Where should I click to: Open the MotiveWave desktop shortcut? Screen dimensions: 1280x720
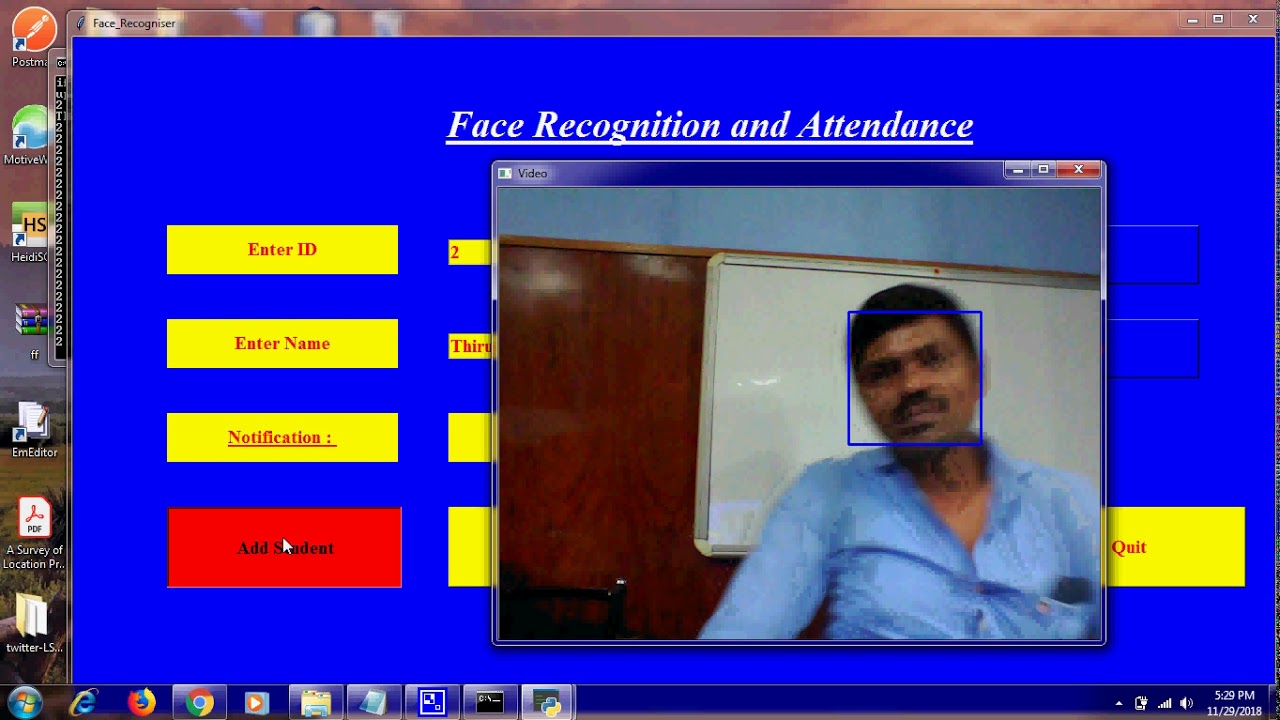[30, 136]
